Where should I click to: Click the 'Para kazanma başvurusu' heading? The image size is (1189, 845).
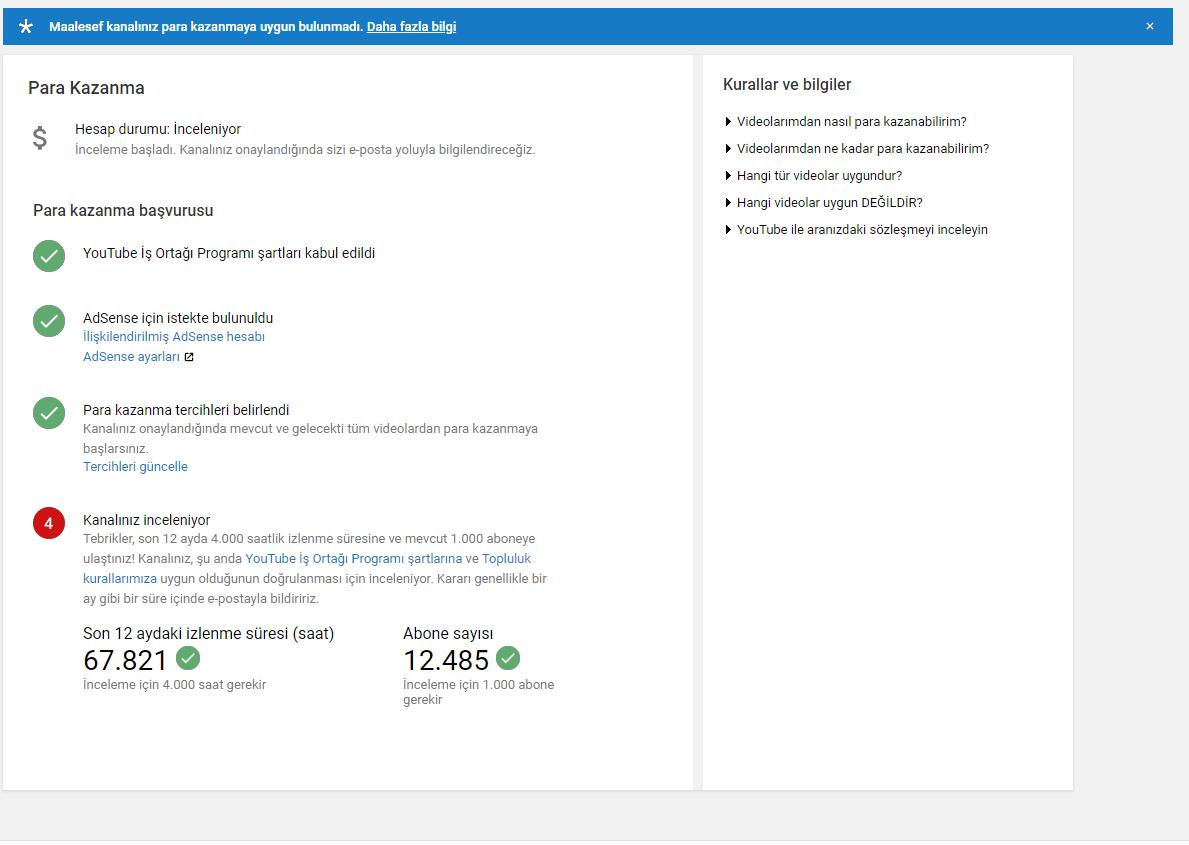(123, 211)
